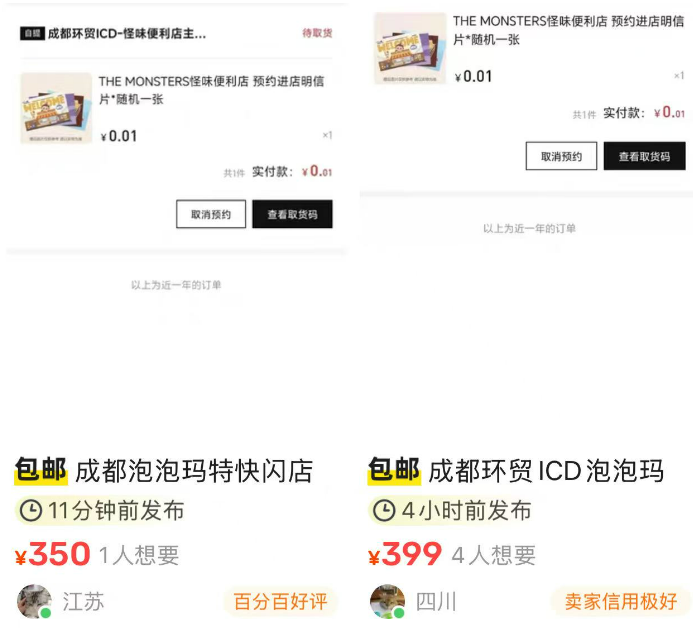693x640 pixels.
Task: Click the 百分百好评 seller badge
Action: (281, 602)
